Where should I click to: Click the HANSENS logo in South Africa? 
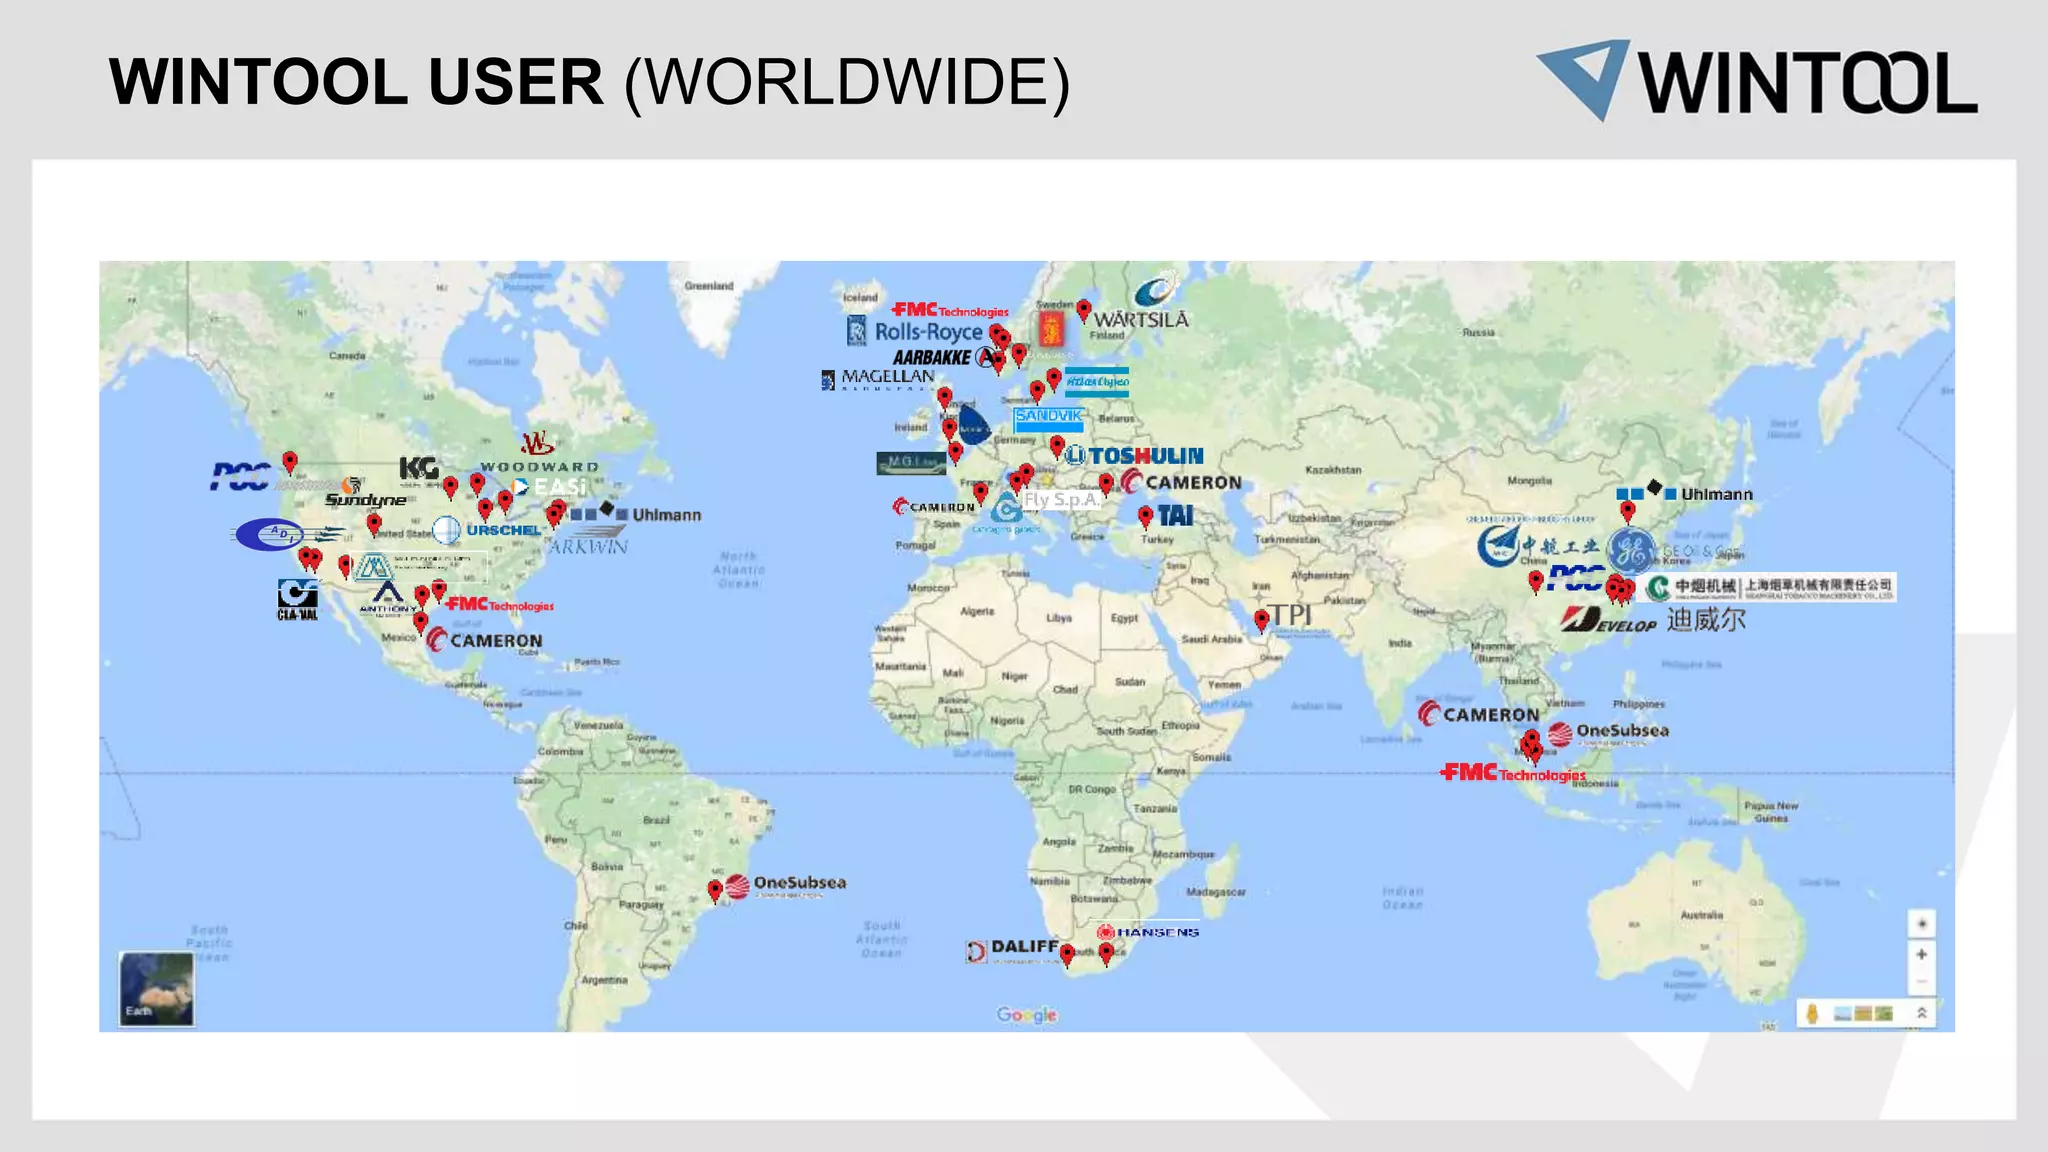[x=1148, y=932]
